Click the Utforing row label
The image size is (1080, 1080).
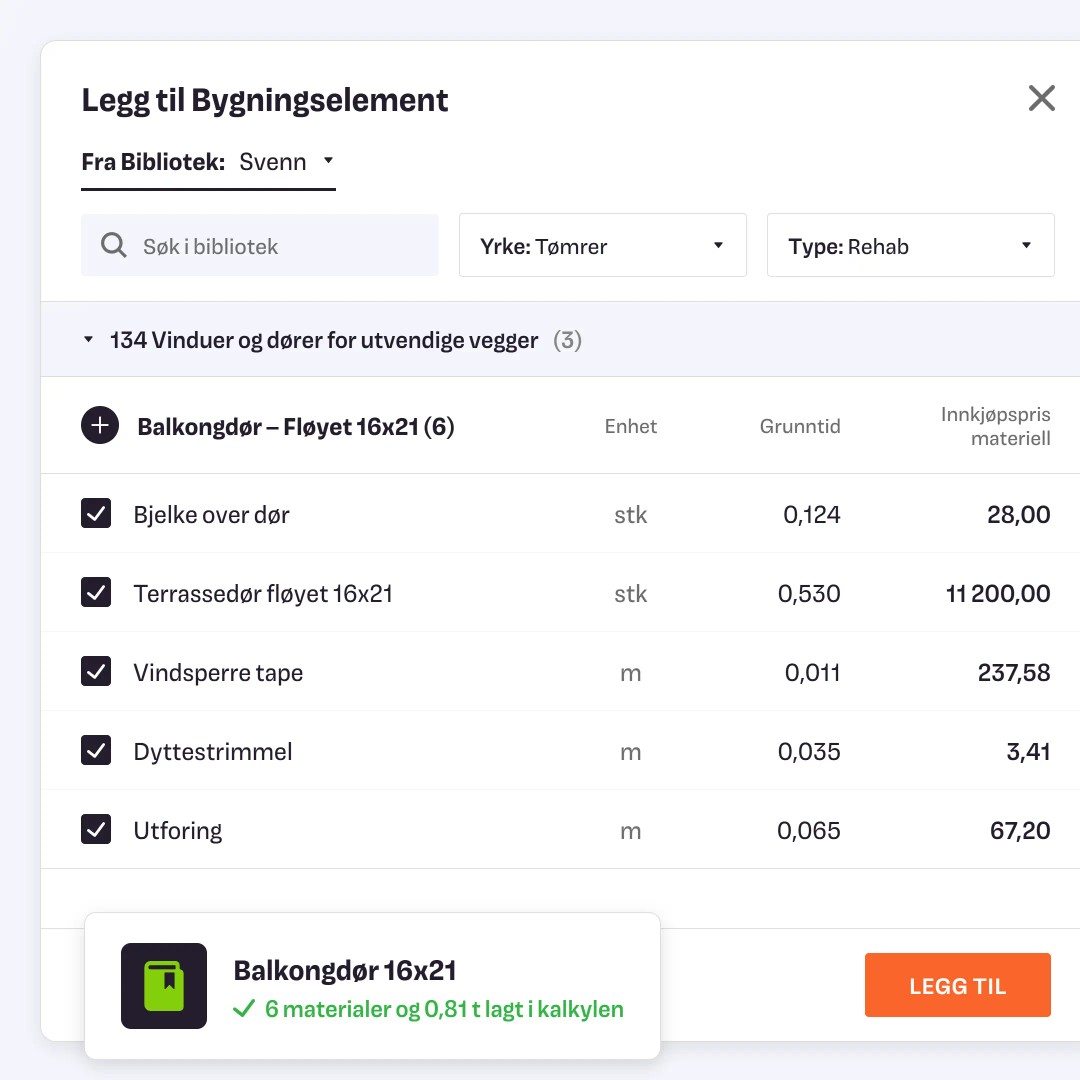tap(178, 831)
